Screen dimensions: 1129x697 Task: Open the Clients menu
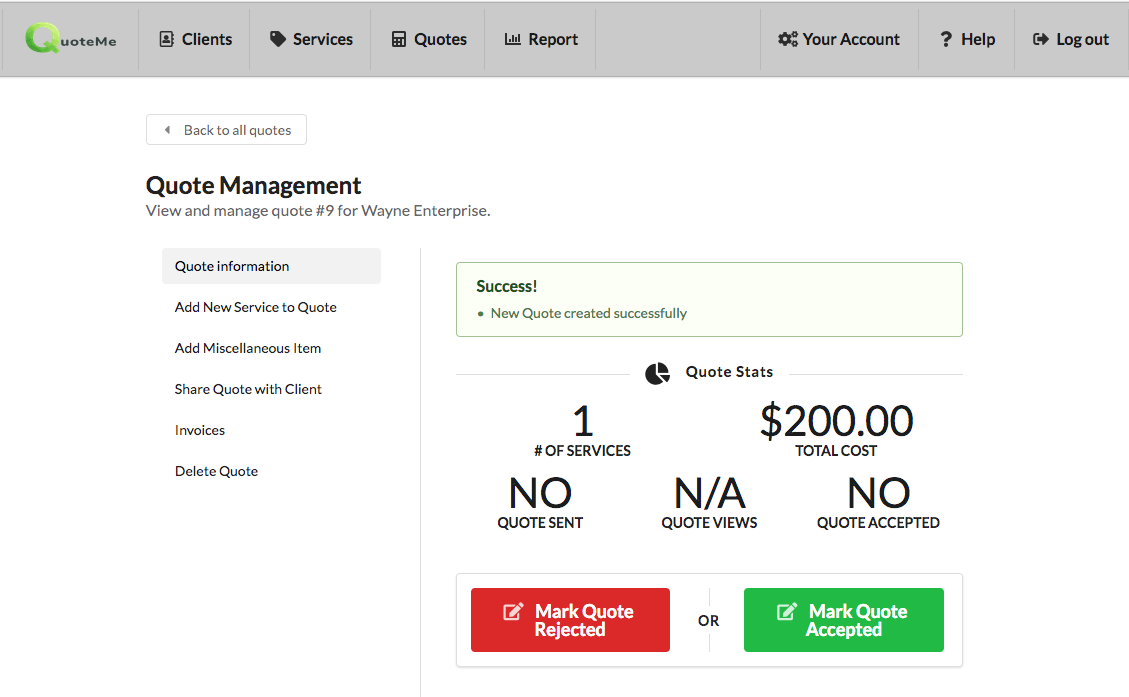coord(195,39)
